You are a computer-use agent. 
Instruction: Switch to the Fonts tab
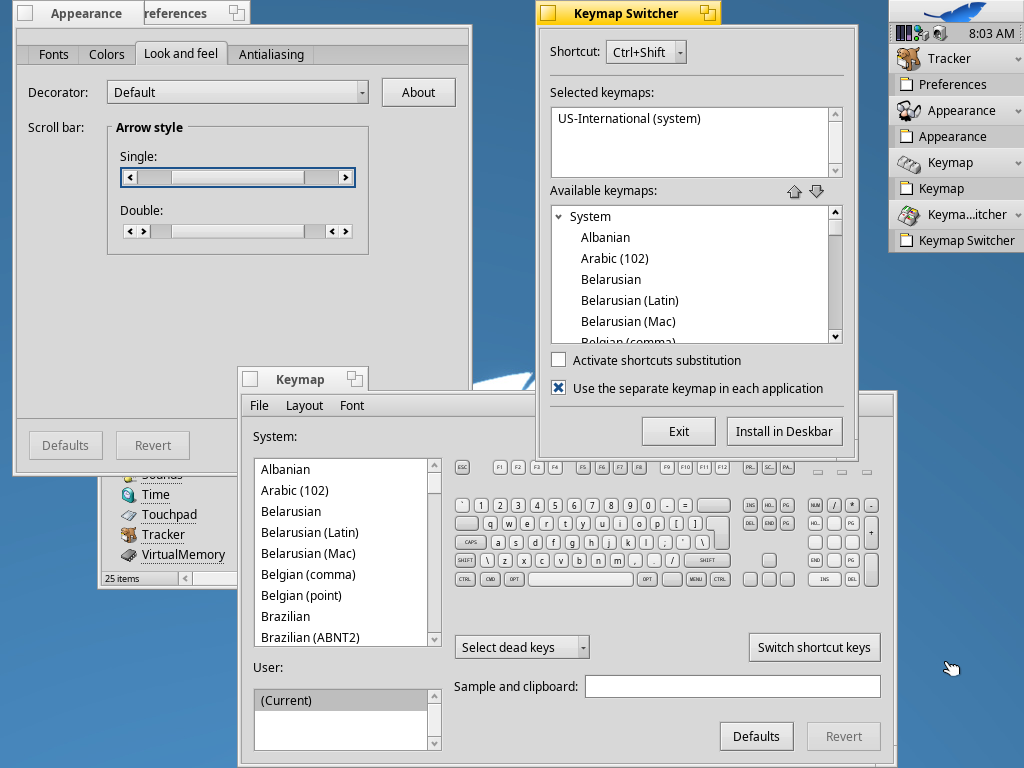coord(54,54)
